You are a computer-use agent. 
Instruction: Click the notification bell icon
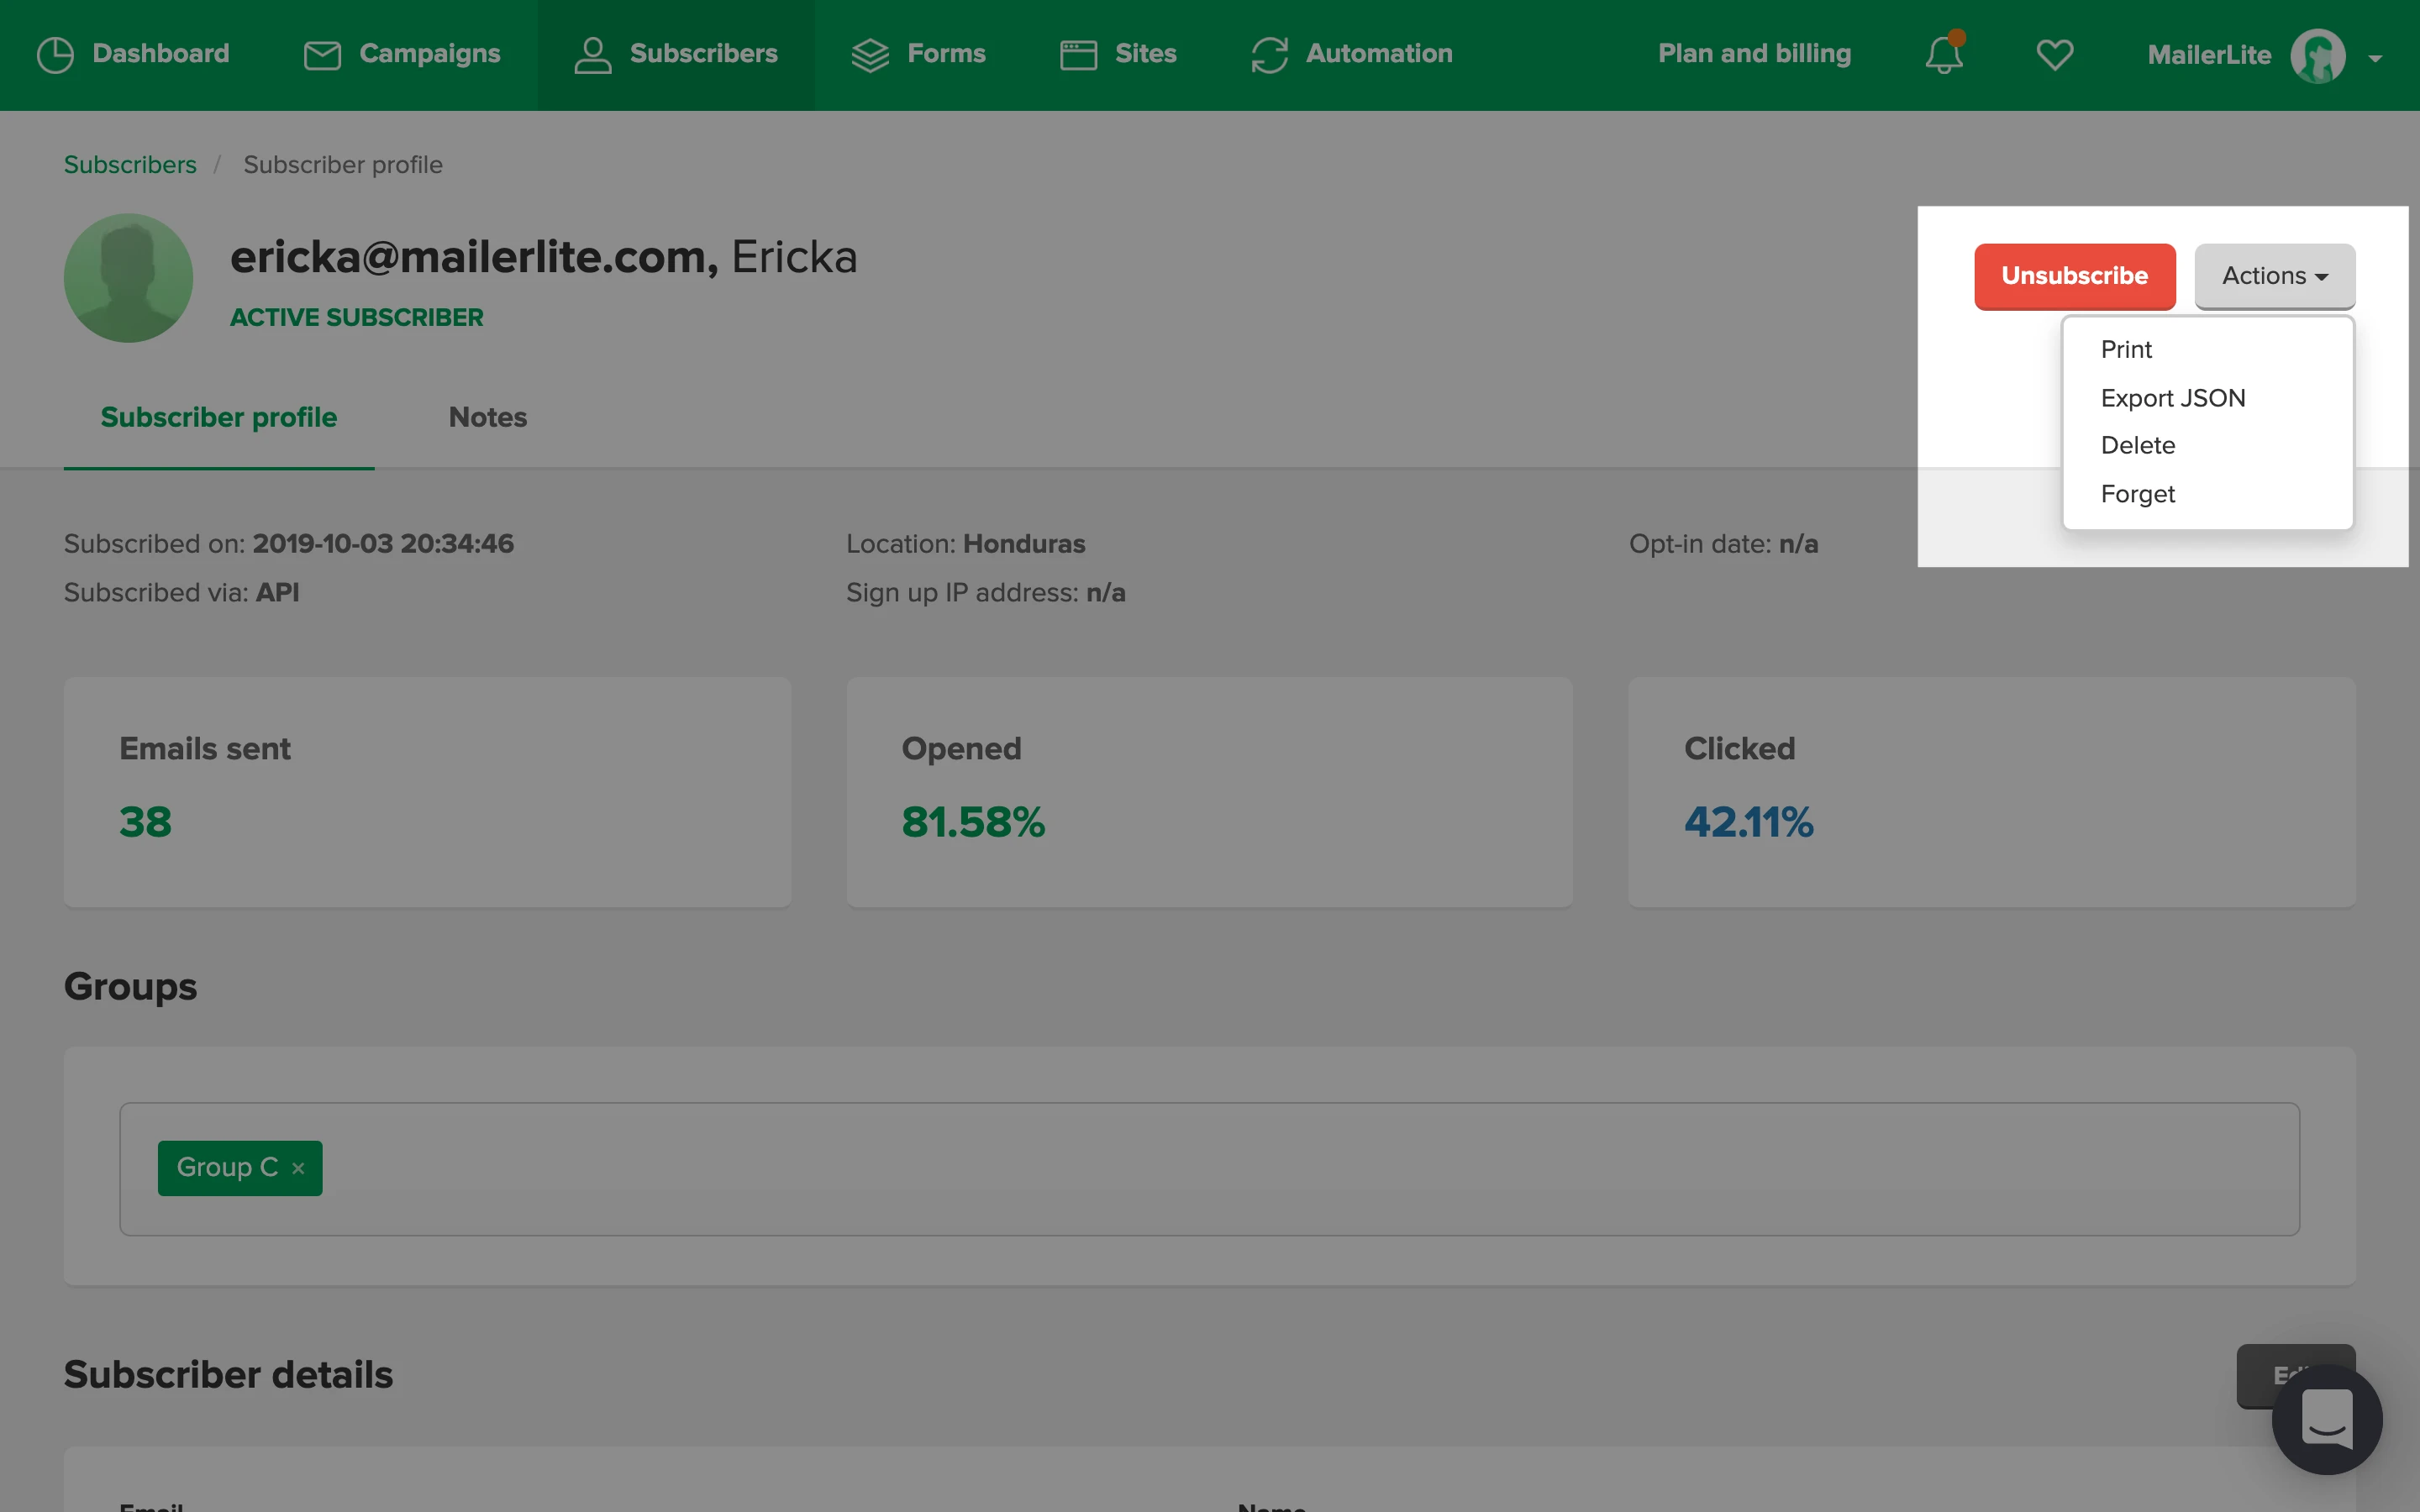(x=1943, y=54)
